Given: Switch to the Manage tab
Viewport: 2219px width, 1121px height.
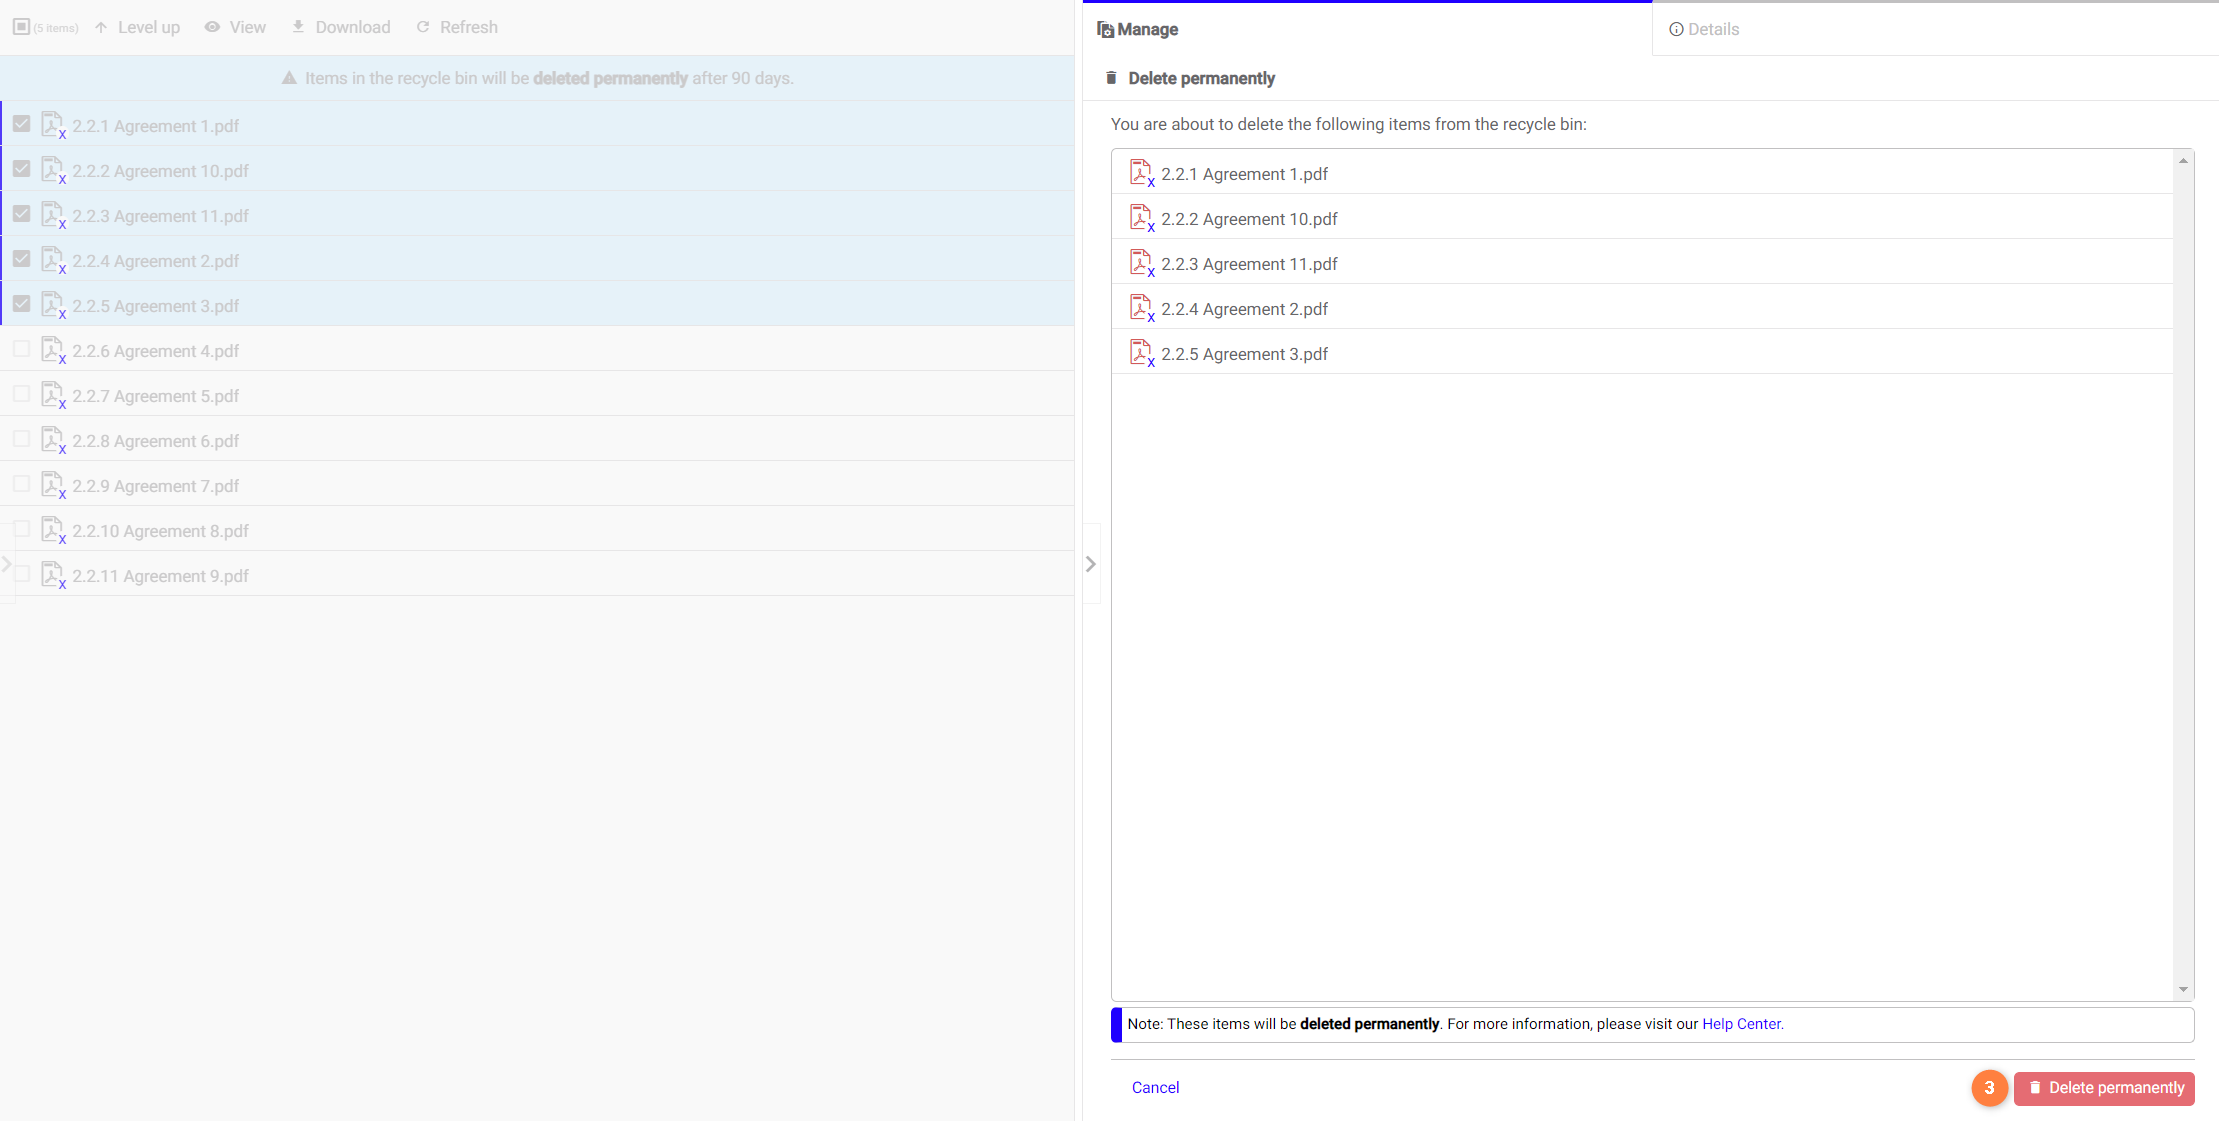Looking at the screenshot, I should (x=1146, y=29).
